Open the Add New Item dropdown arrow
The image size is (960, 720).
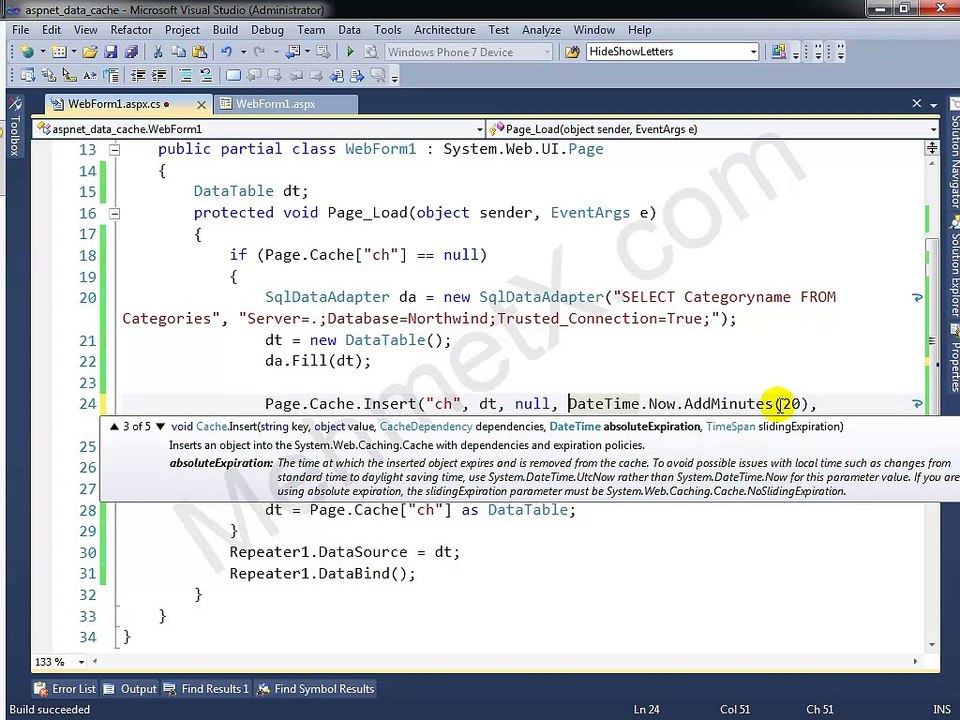(x=73, y=52)
